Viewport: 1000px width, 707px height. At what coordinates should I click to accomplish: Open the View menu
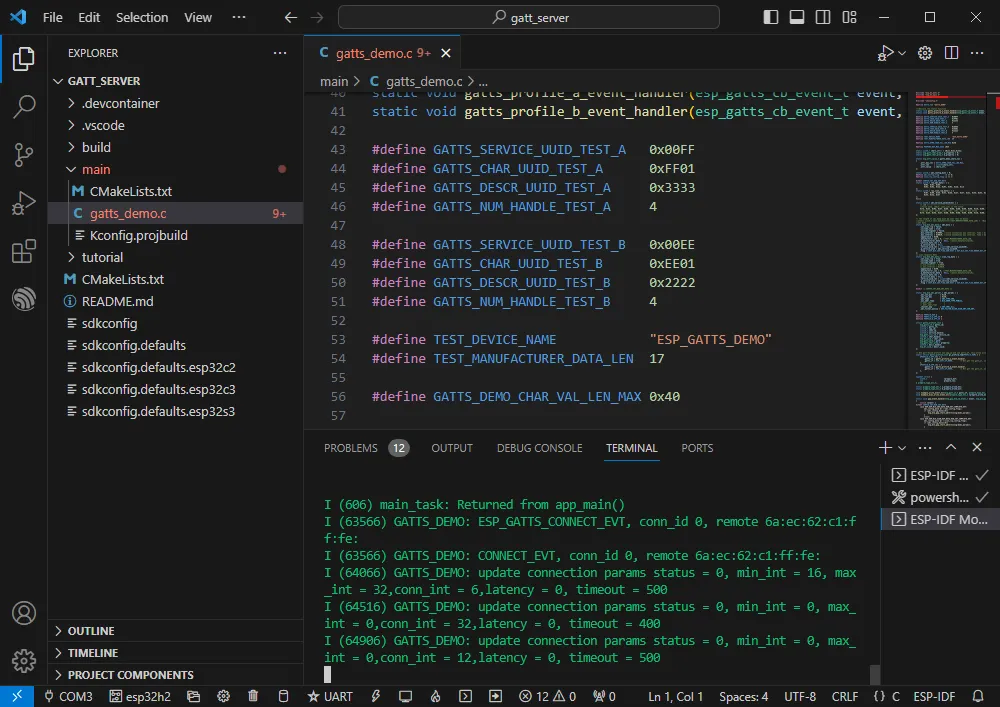tap(198, 17)
